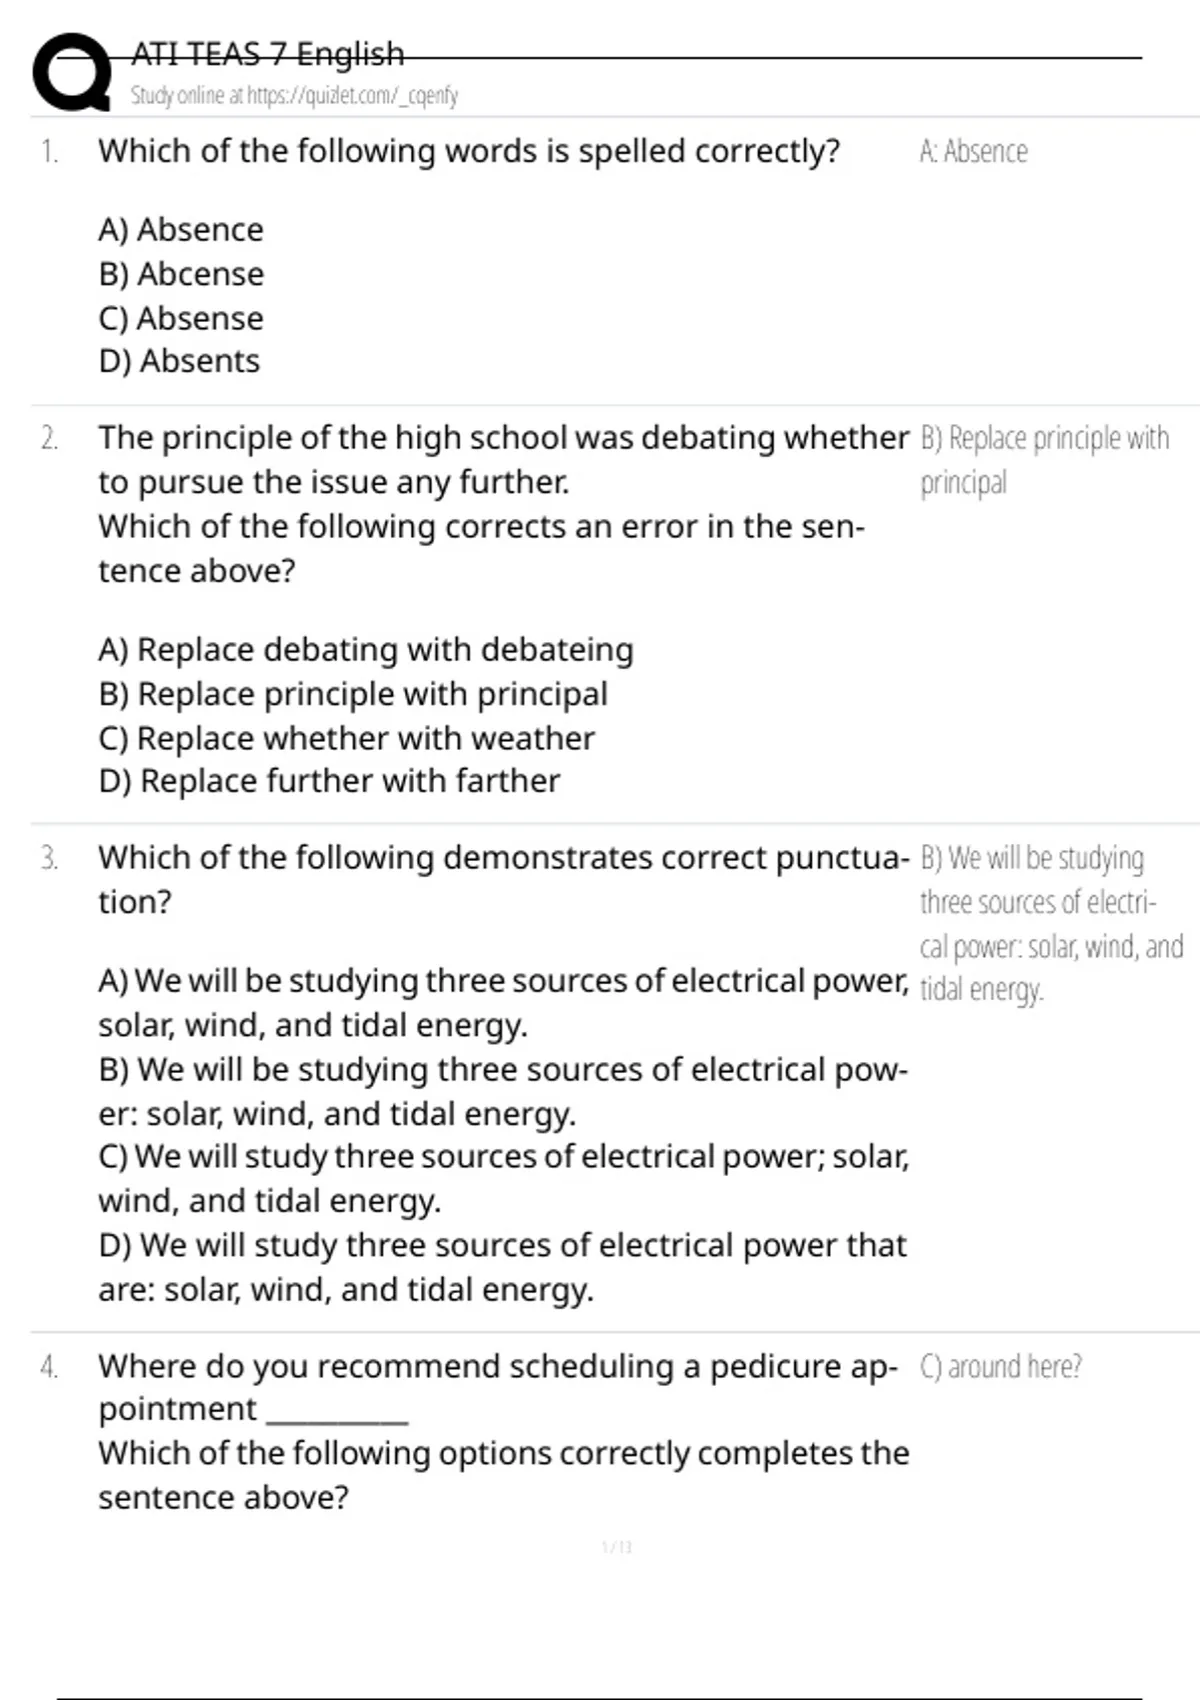Select option C) Absense
Image resolution: width=1200 pixels, height=1700 pixels.
coord(181,318)
